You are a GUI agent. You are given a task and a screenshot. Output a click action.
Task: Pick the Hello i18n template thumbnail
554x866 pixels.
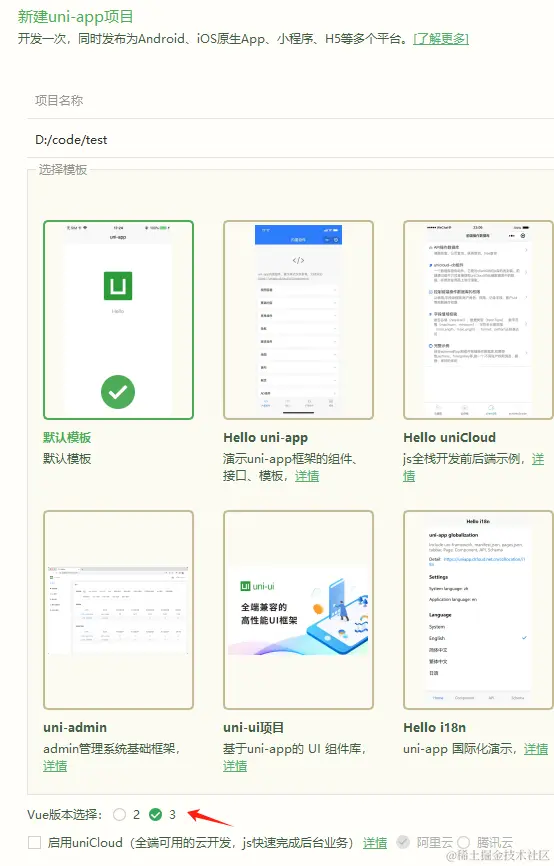[478, 610]
